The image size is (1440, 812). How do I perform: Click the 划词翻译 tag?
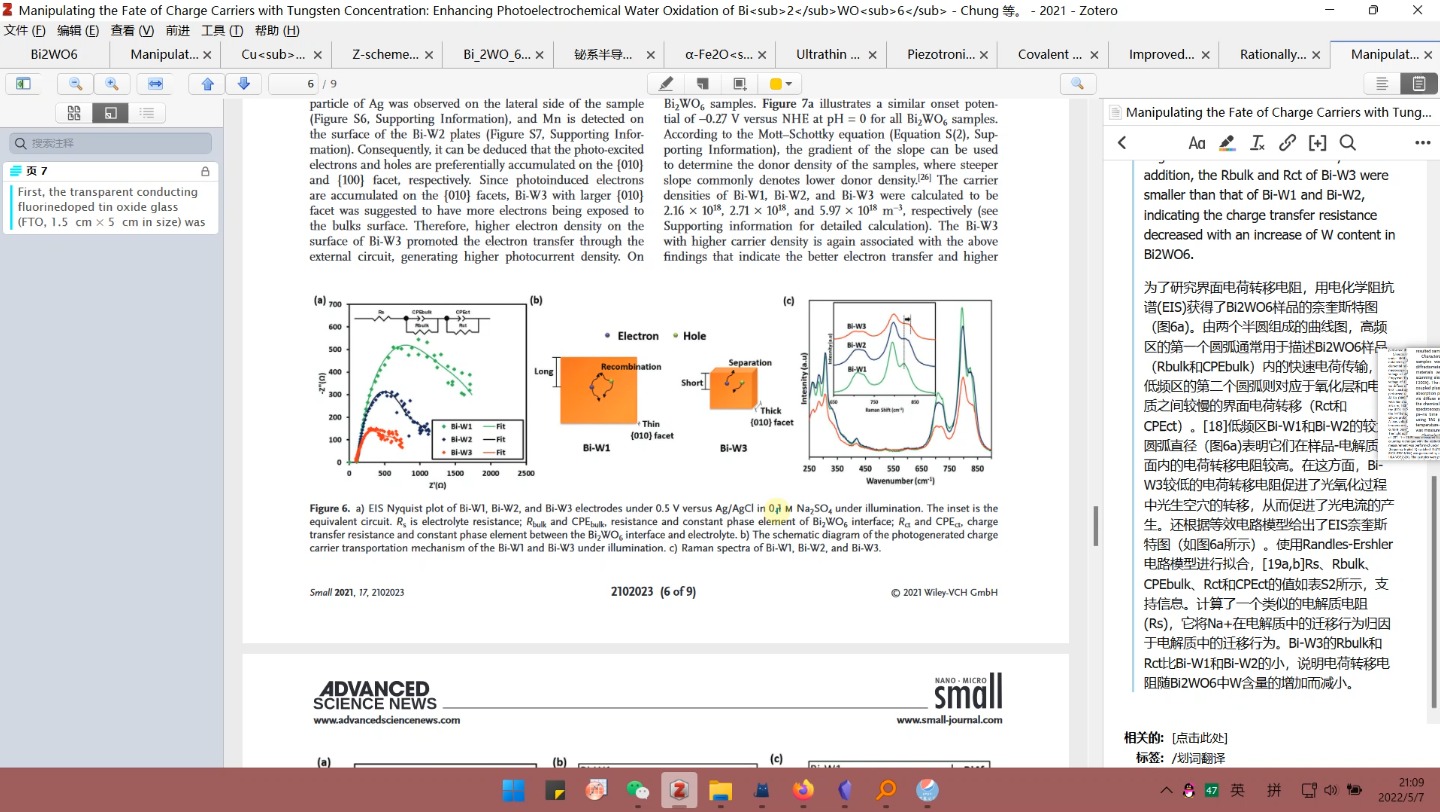point(1198,758)
